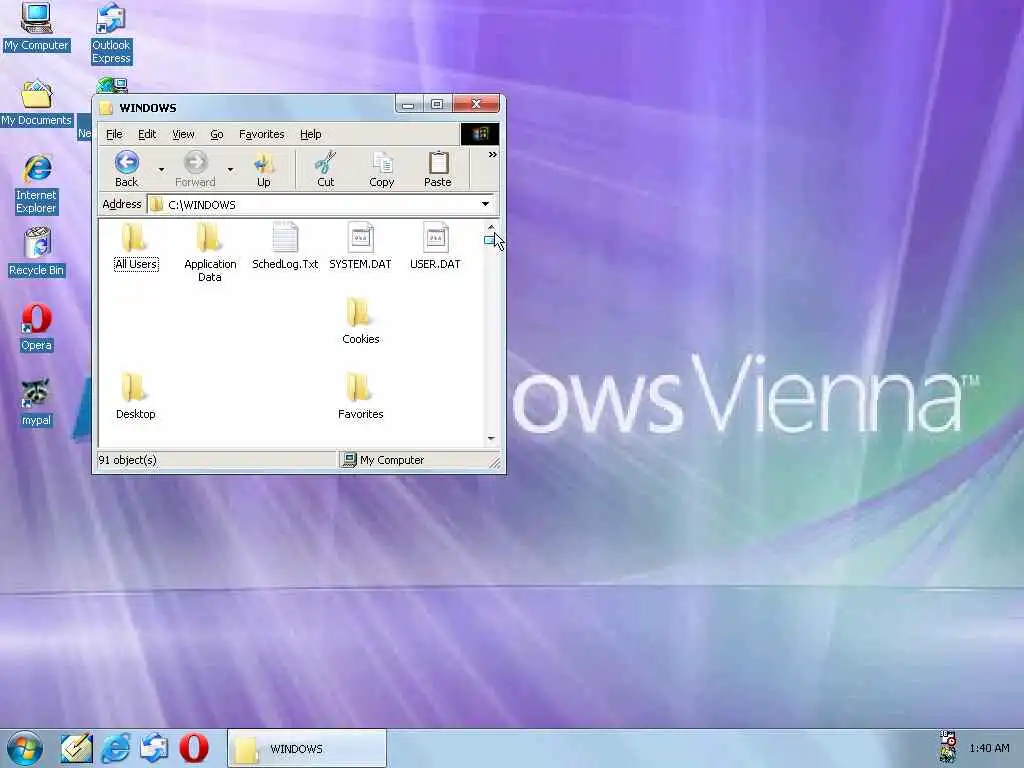Click the Windows flag throbber logo
Viewport: 1024px width, 768px height.
(480, 134)
